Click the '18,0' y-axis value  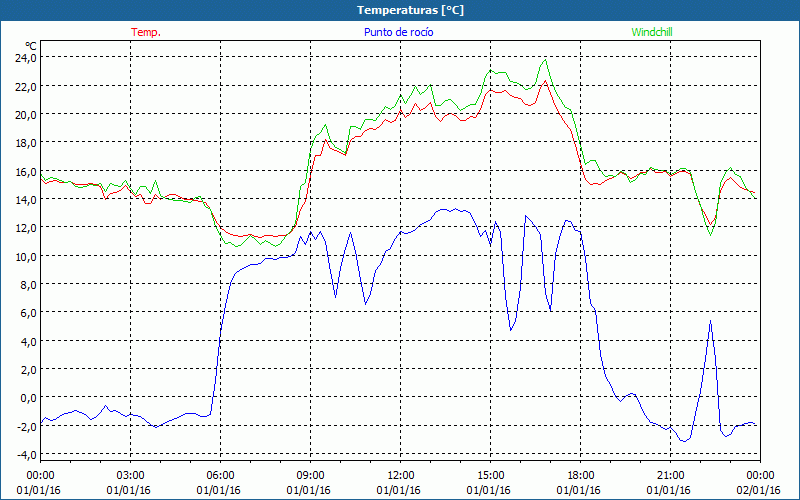26,143
